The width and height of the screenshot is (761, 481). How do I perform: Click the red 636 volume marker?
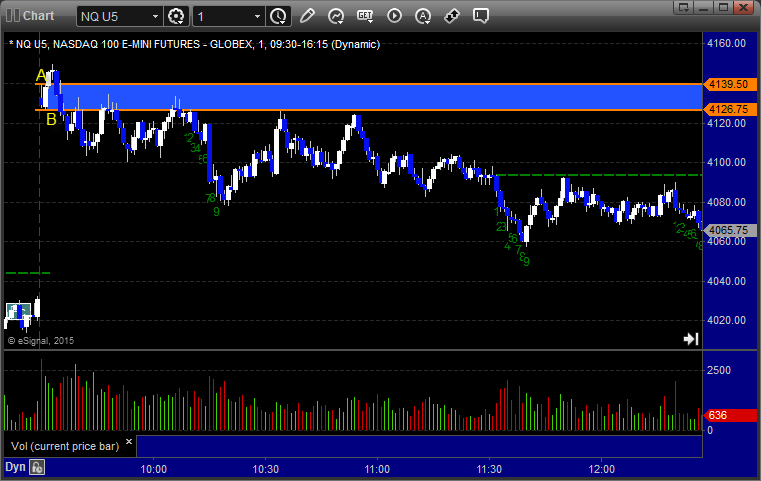coord(729,415)
